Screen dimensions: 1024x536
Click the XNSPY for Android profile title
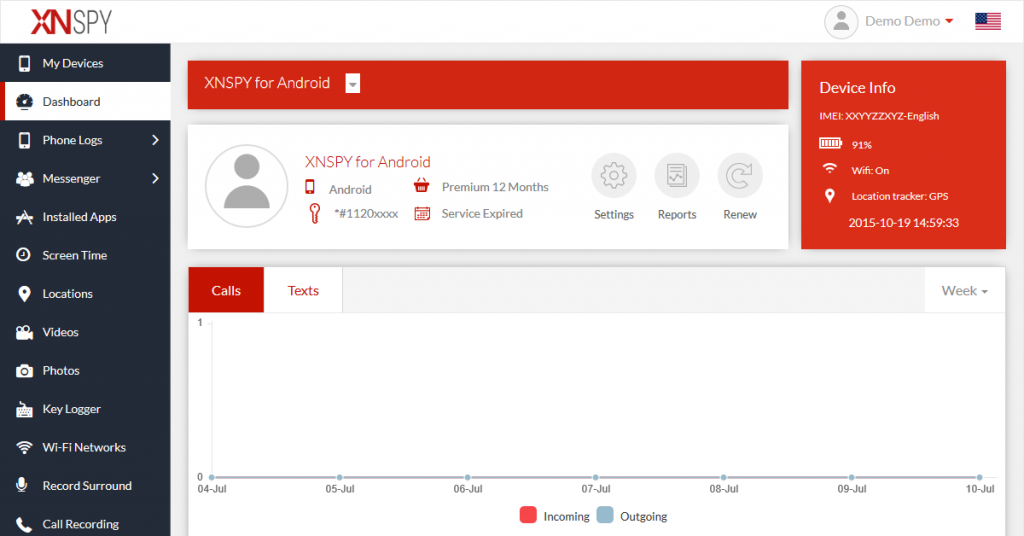click(368, 162)
